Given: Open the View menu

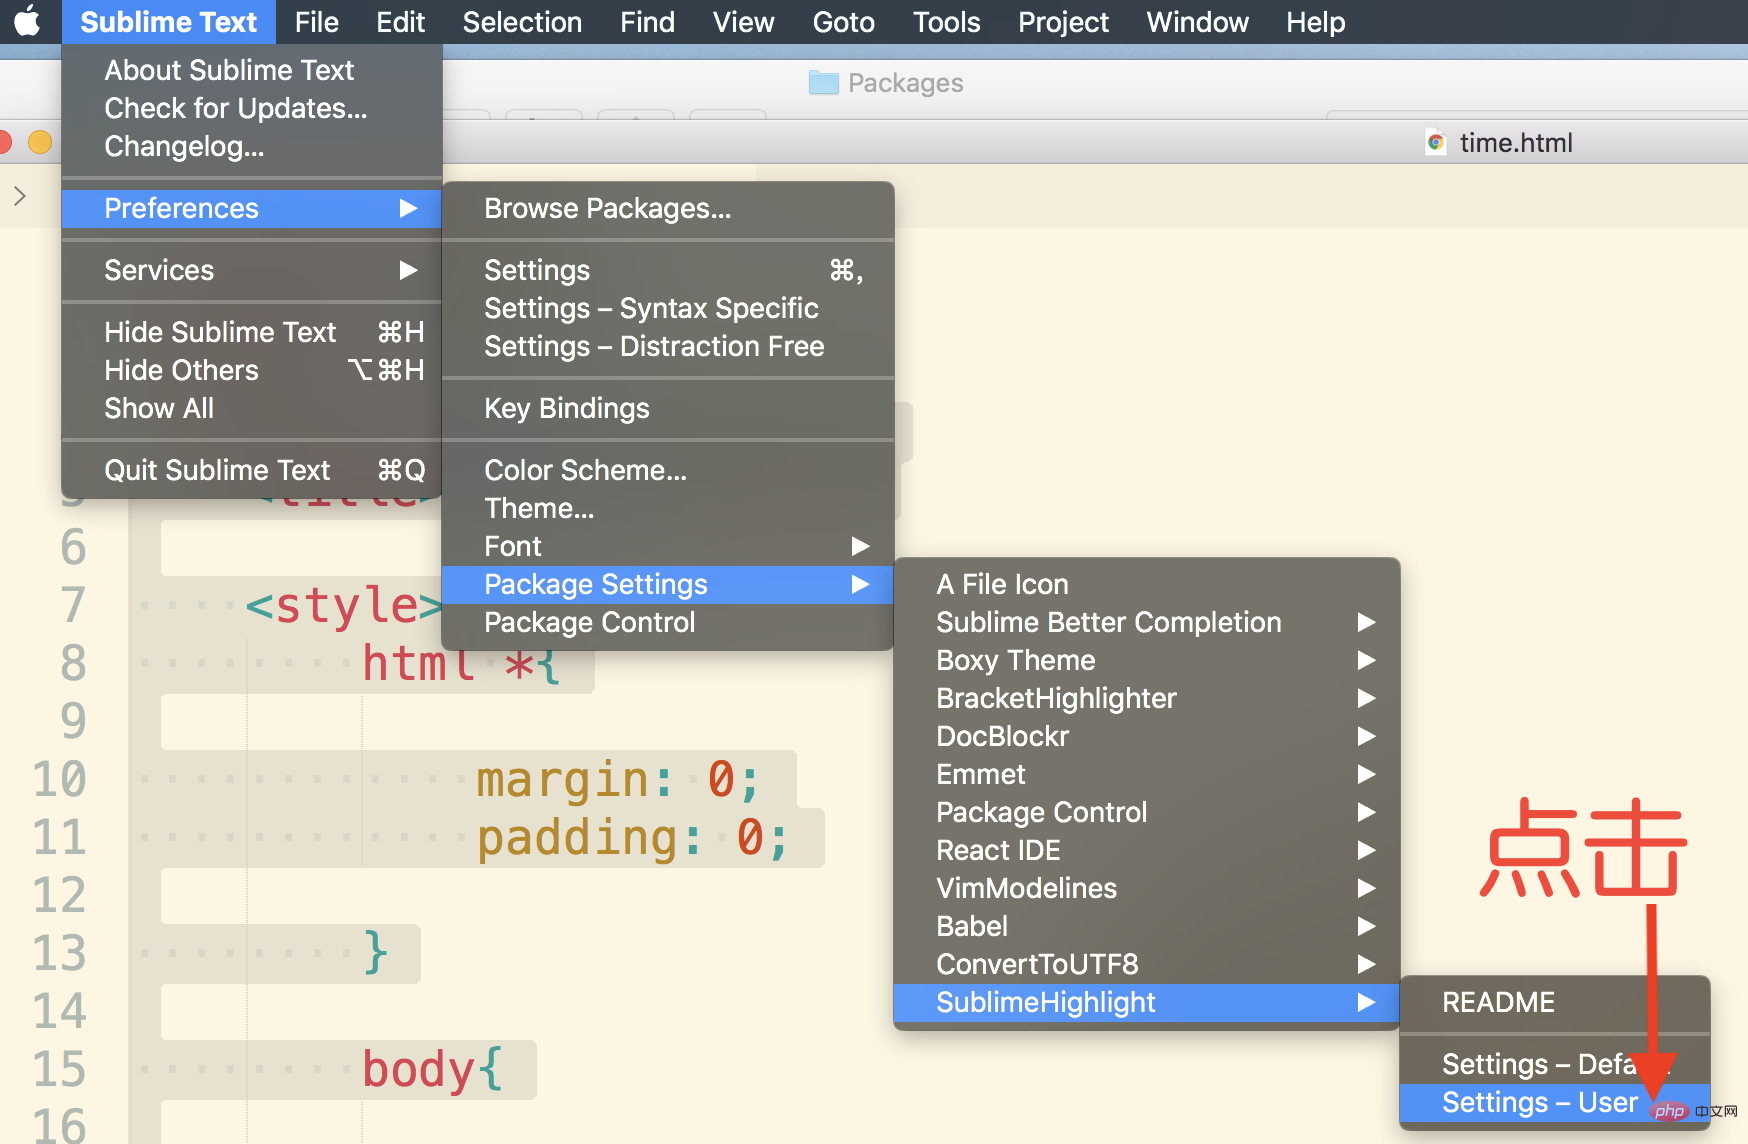Looking at the screenshot, I should 743,22.
